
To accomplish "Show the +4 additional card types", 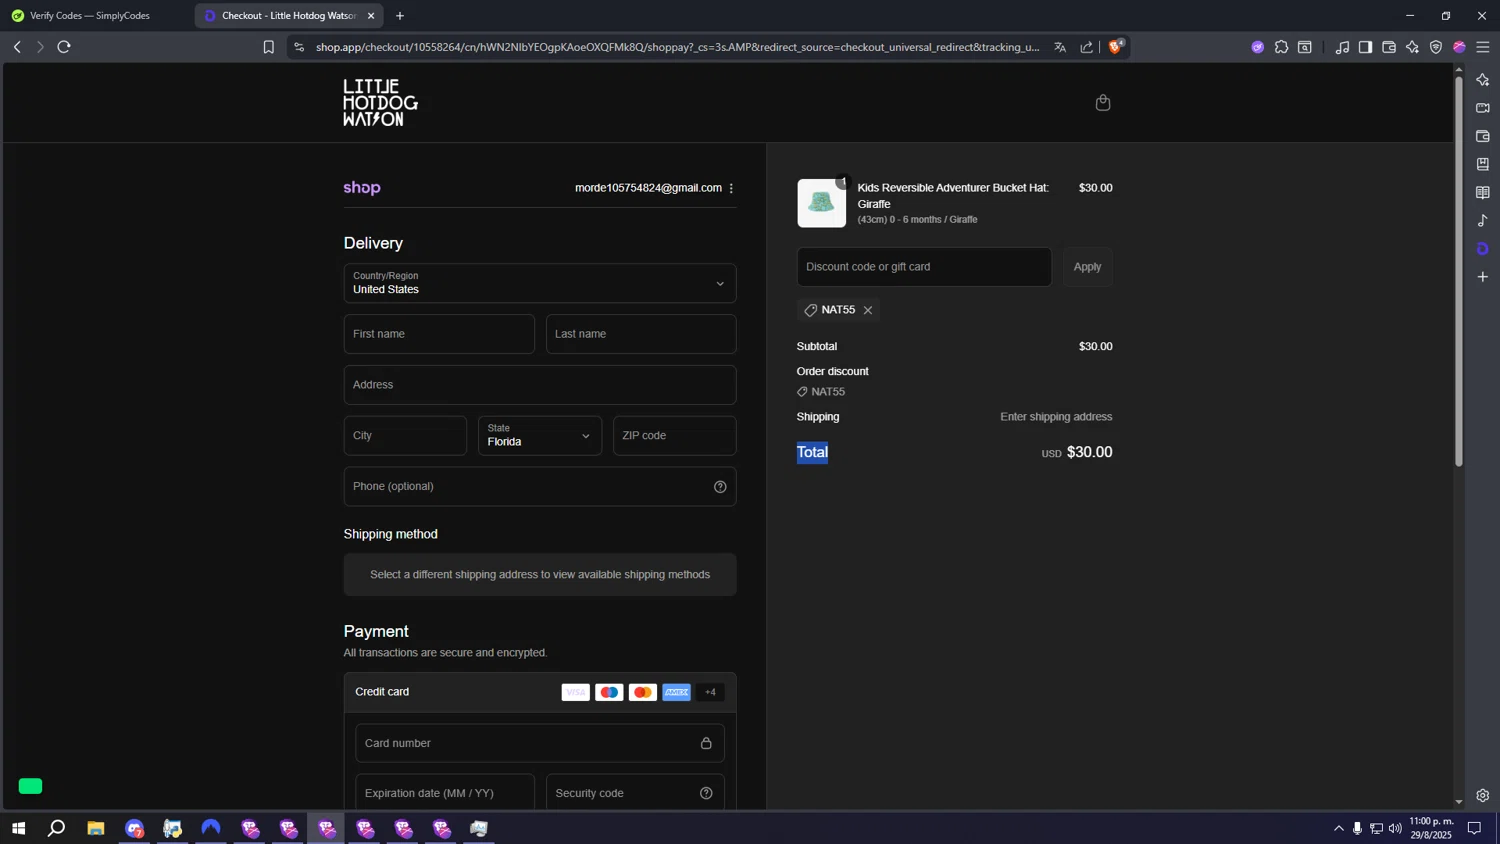I will [710, 692].
